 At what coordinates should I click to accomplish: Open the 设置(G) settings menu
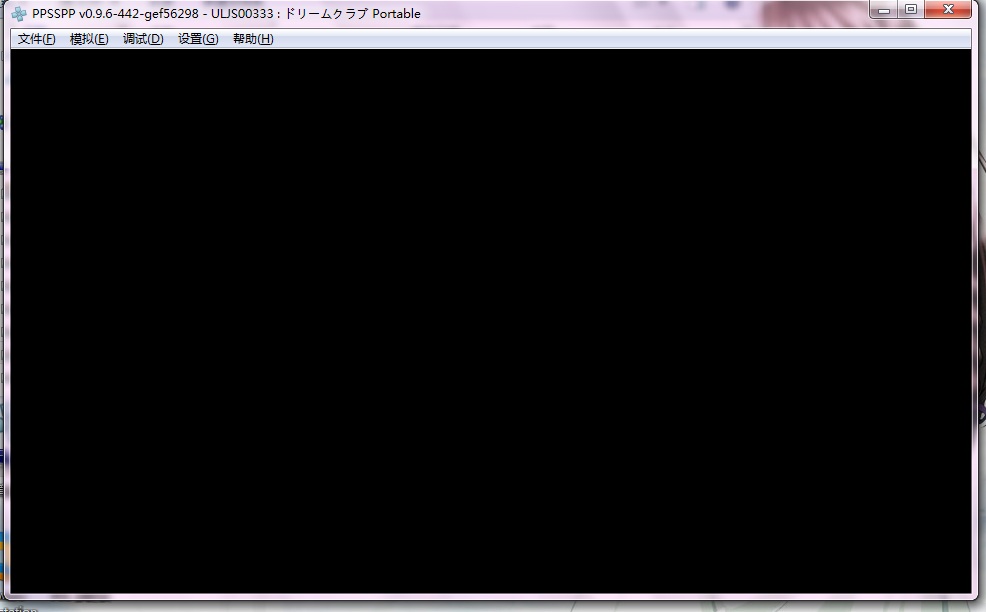tap(198, 39)
